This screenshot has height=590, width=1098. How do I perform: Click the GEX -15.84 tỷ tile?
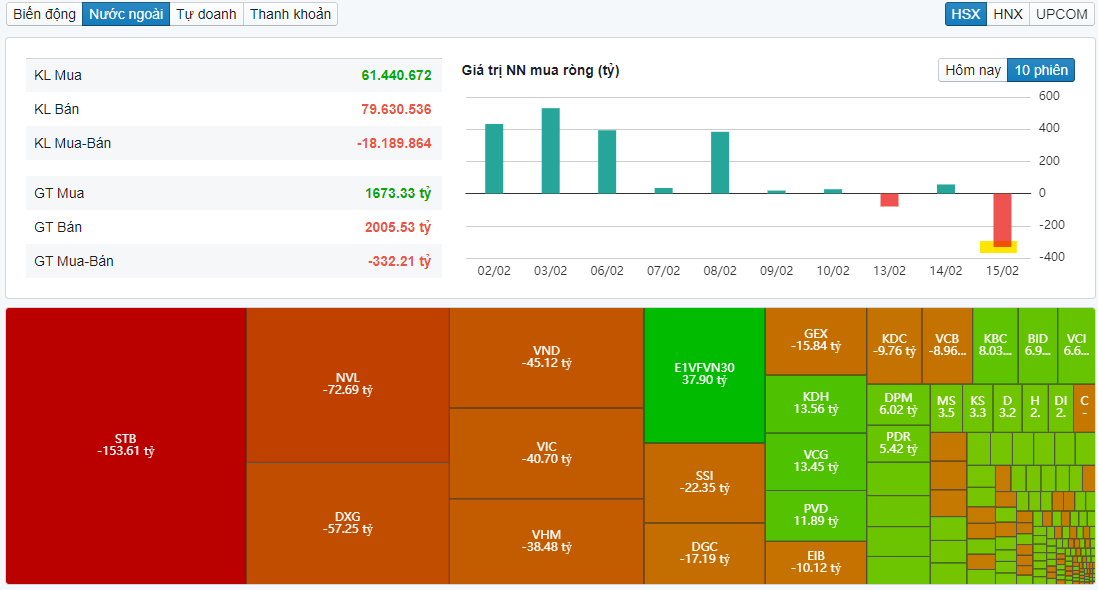(816, 341)
